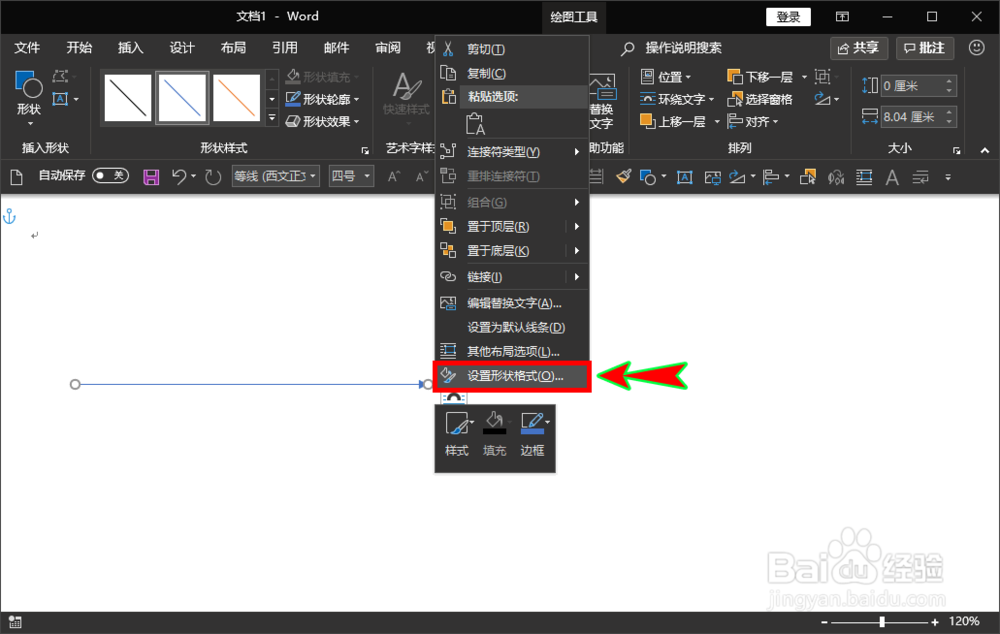Click the 复制 context menu item

pos(511,73)
